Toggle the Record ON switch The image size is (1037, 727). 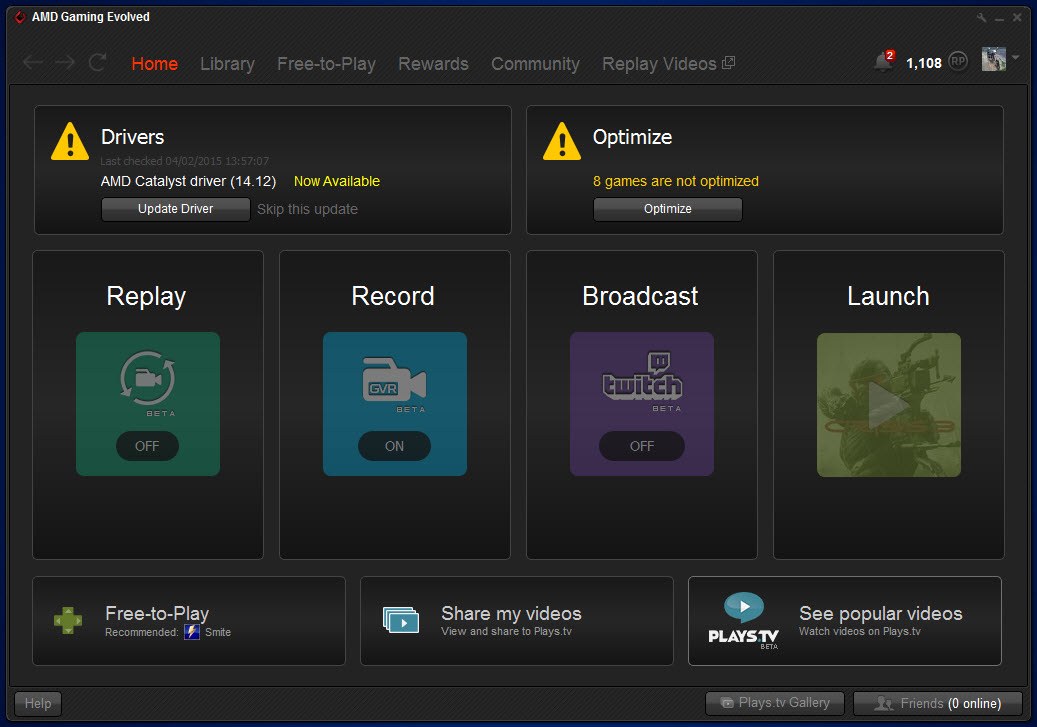click(x=394, y=446)
